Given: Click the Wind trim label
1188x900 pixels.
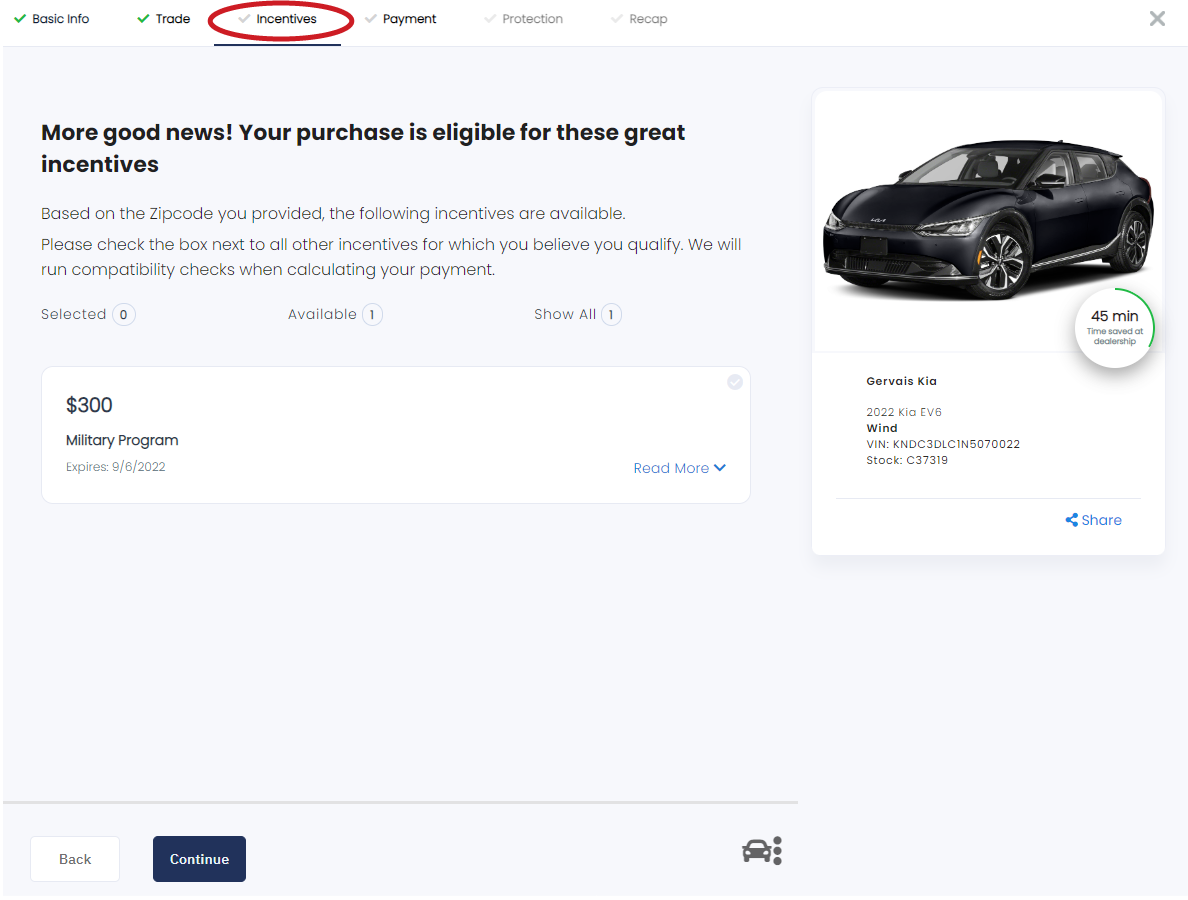Looking at the screenshot, I should tap(882, 428).
